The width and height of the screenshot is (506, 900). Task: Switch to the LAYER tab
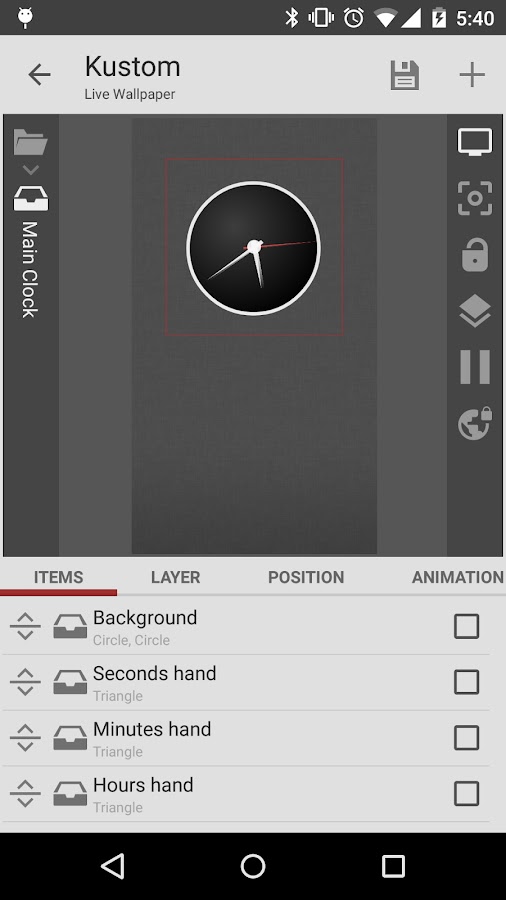[x=176, y=577]
